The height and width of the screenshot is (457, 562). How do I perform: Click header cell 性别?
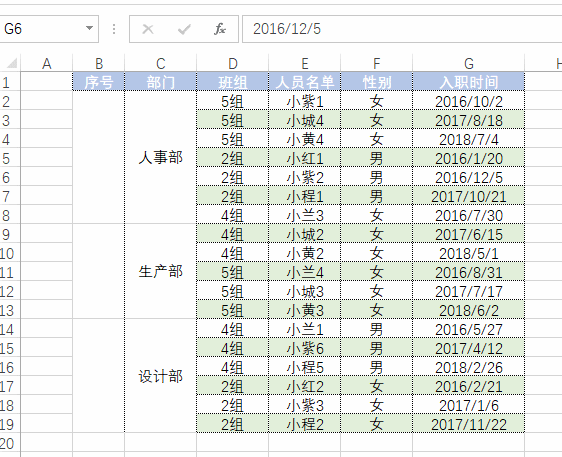coord(377,82)
